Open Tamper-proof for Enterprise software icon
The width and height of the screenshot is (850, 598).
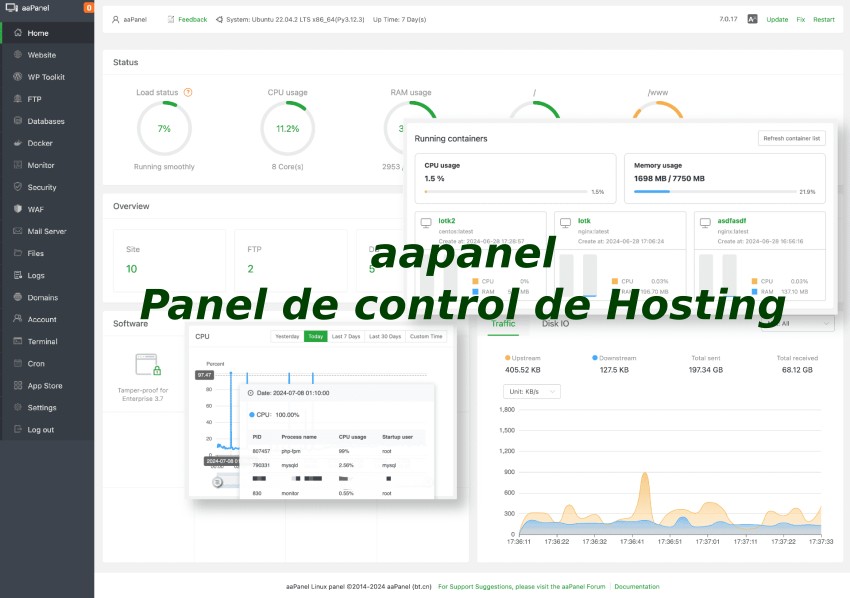[x=148, y=365]
